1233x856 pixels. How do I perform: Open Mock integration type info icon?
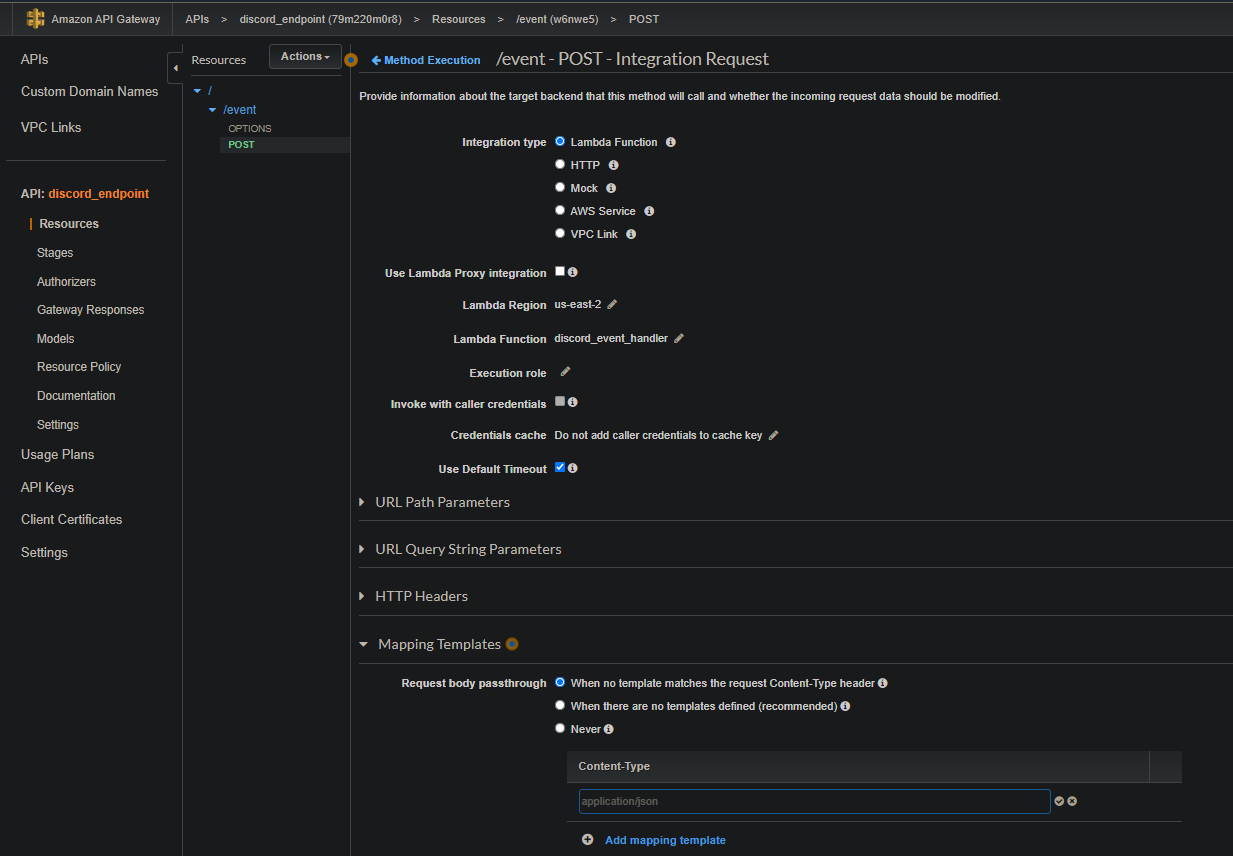[611, 188]
